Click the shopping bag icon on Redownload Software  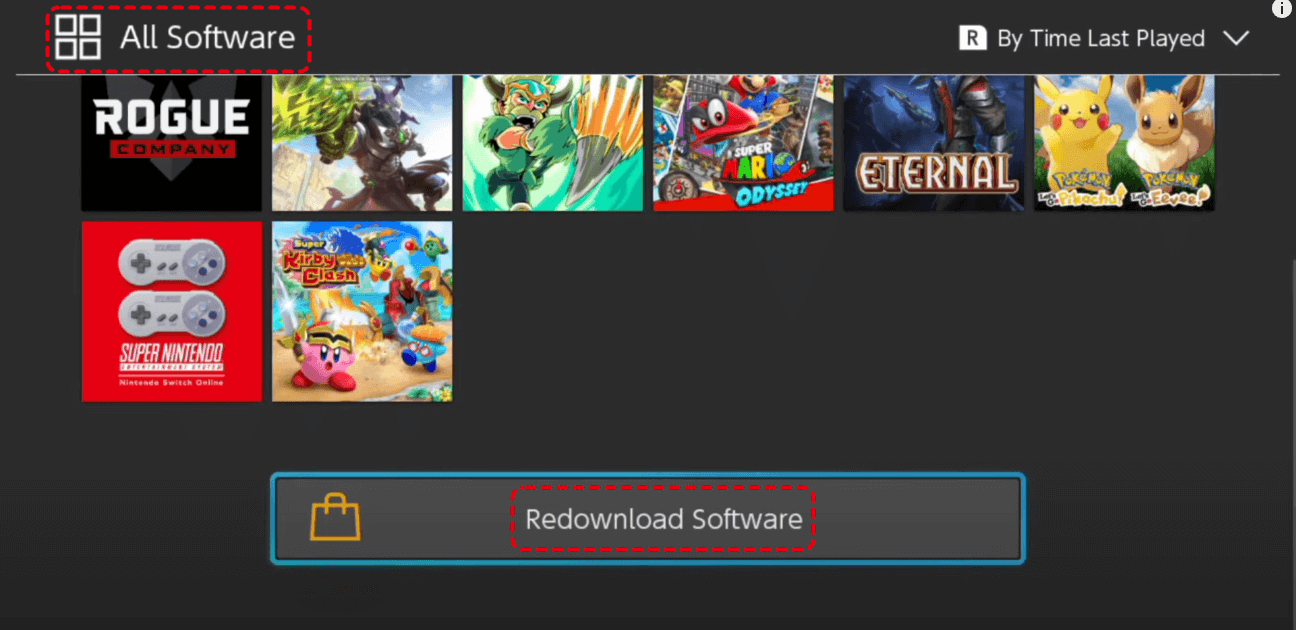pos(335,519)
